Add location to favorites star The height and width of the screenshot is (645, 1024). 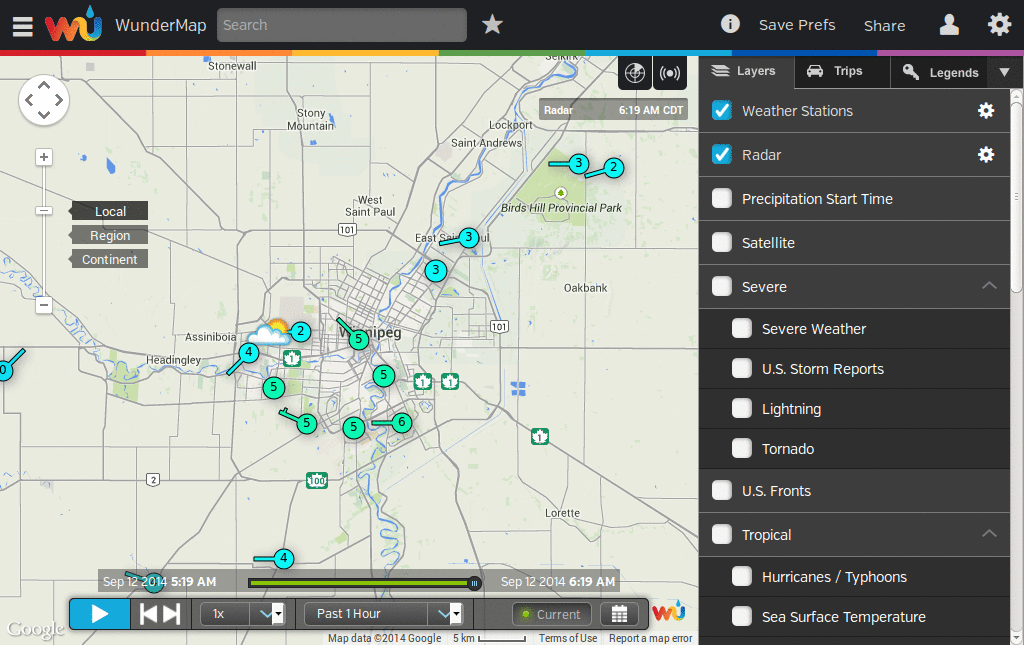[492, 25]
